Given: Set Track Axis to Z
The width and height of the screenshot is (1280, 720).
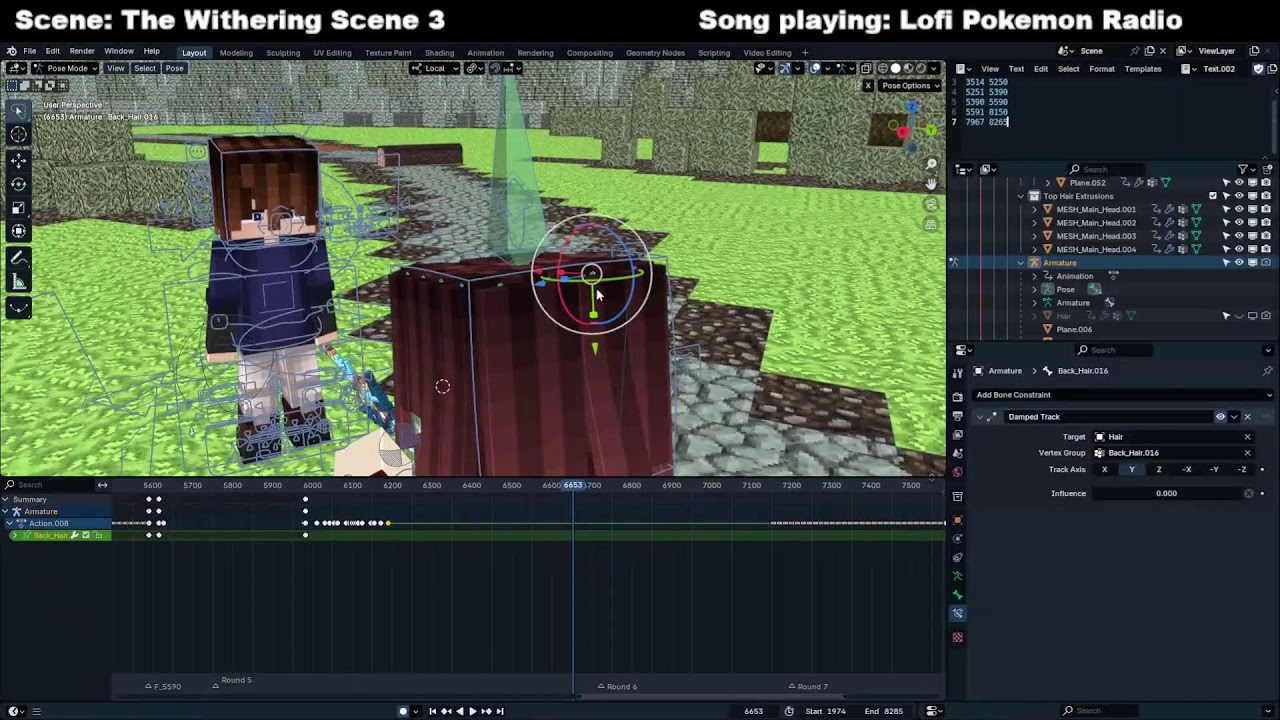Looking at the screenshot, I should [x=1159, y=470].
